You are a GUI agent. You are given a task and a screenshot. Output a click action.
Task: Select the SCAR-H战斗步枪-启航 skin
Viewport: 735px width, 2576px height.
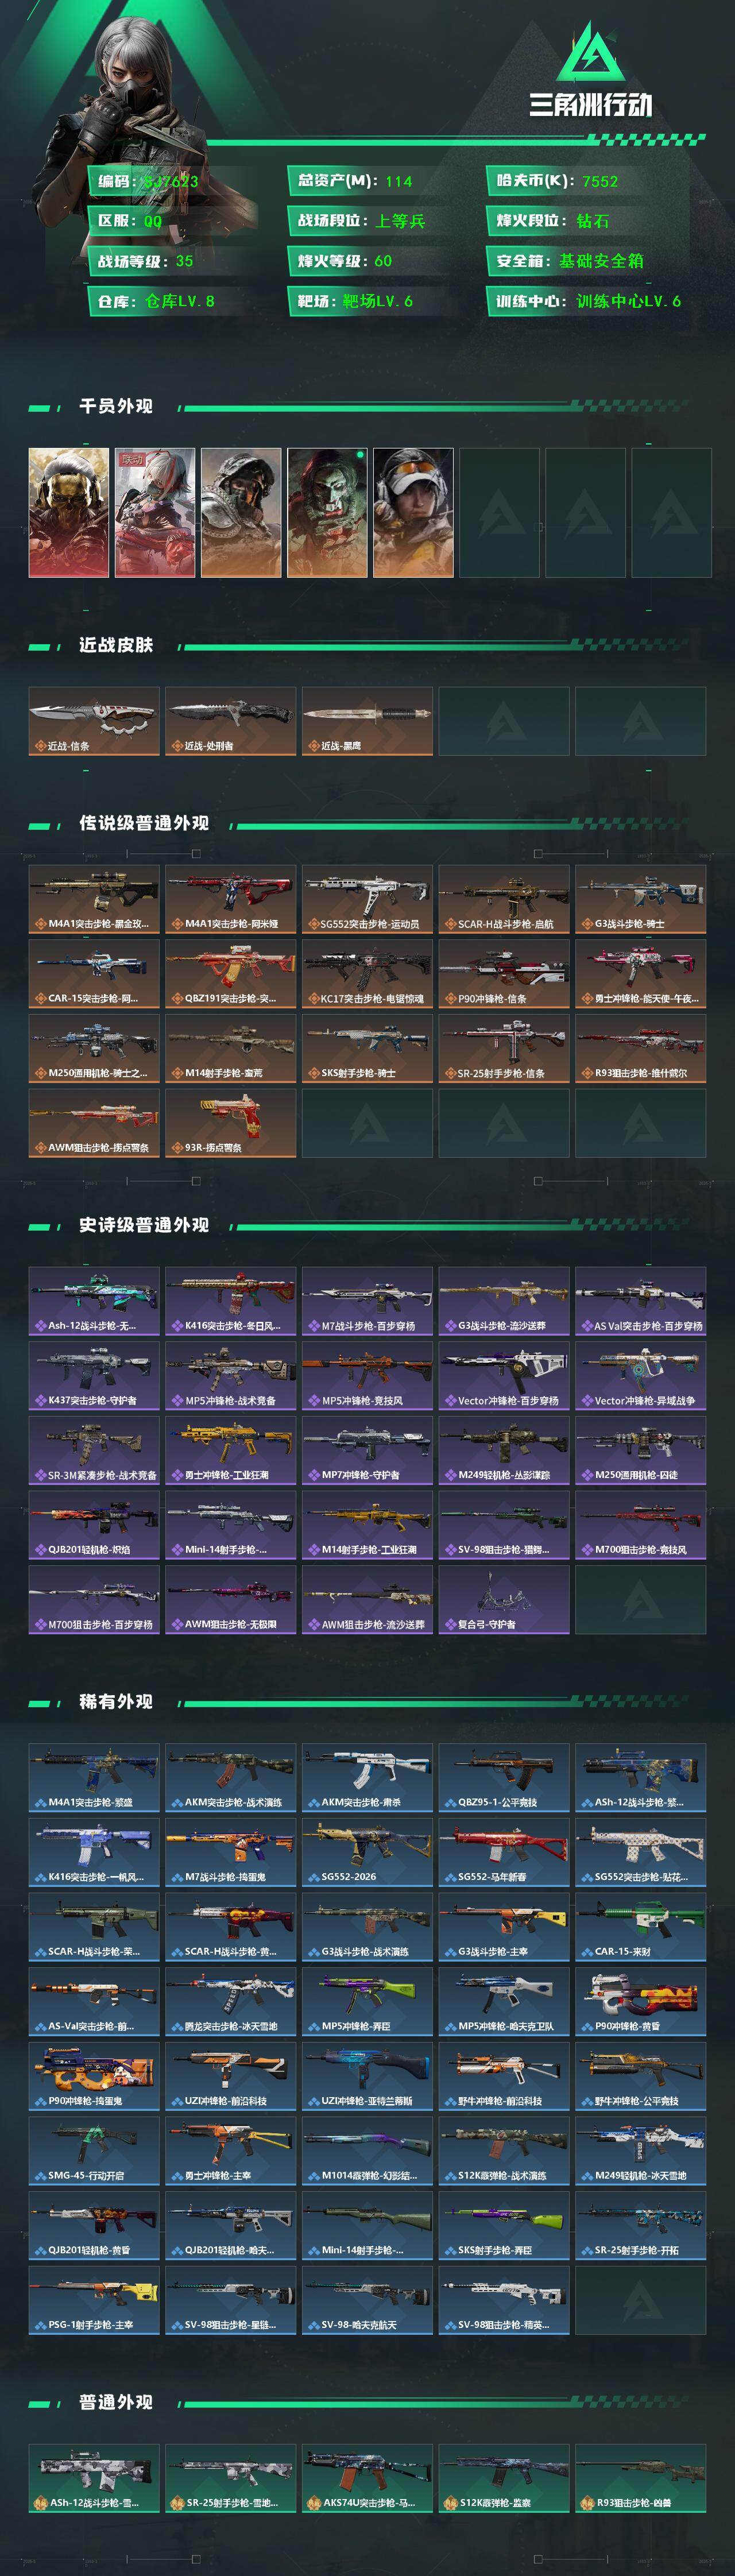pyautogui.click(x=504, y=899)
